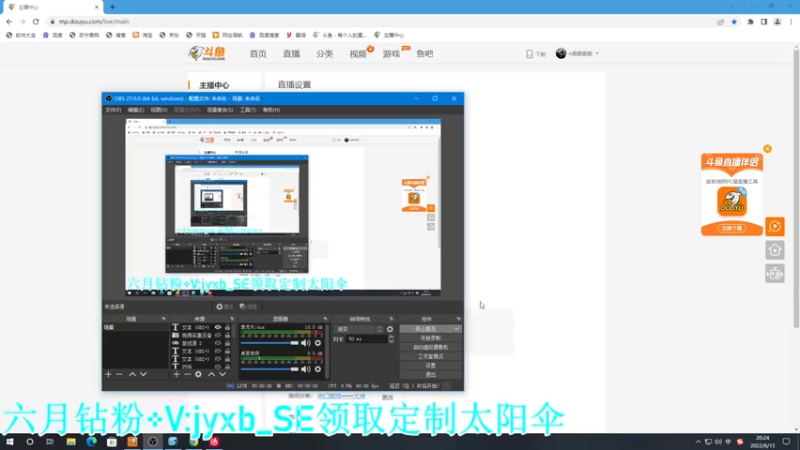This screenshot has height=450, width=800.
Task: Click Start Recording in OBS controls
Action: pyautogui.click(x=431, y=338)
